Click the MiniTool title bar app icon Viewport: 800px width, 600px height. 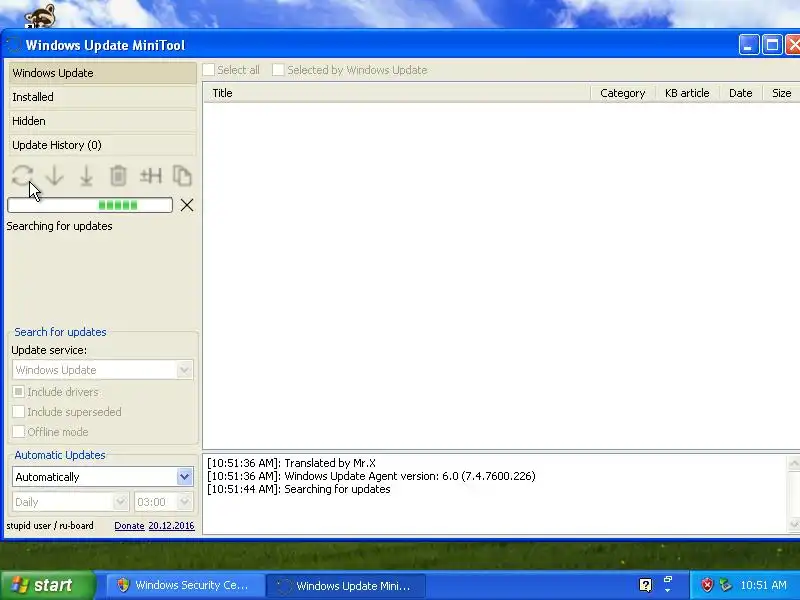(x=14, y=45)
